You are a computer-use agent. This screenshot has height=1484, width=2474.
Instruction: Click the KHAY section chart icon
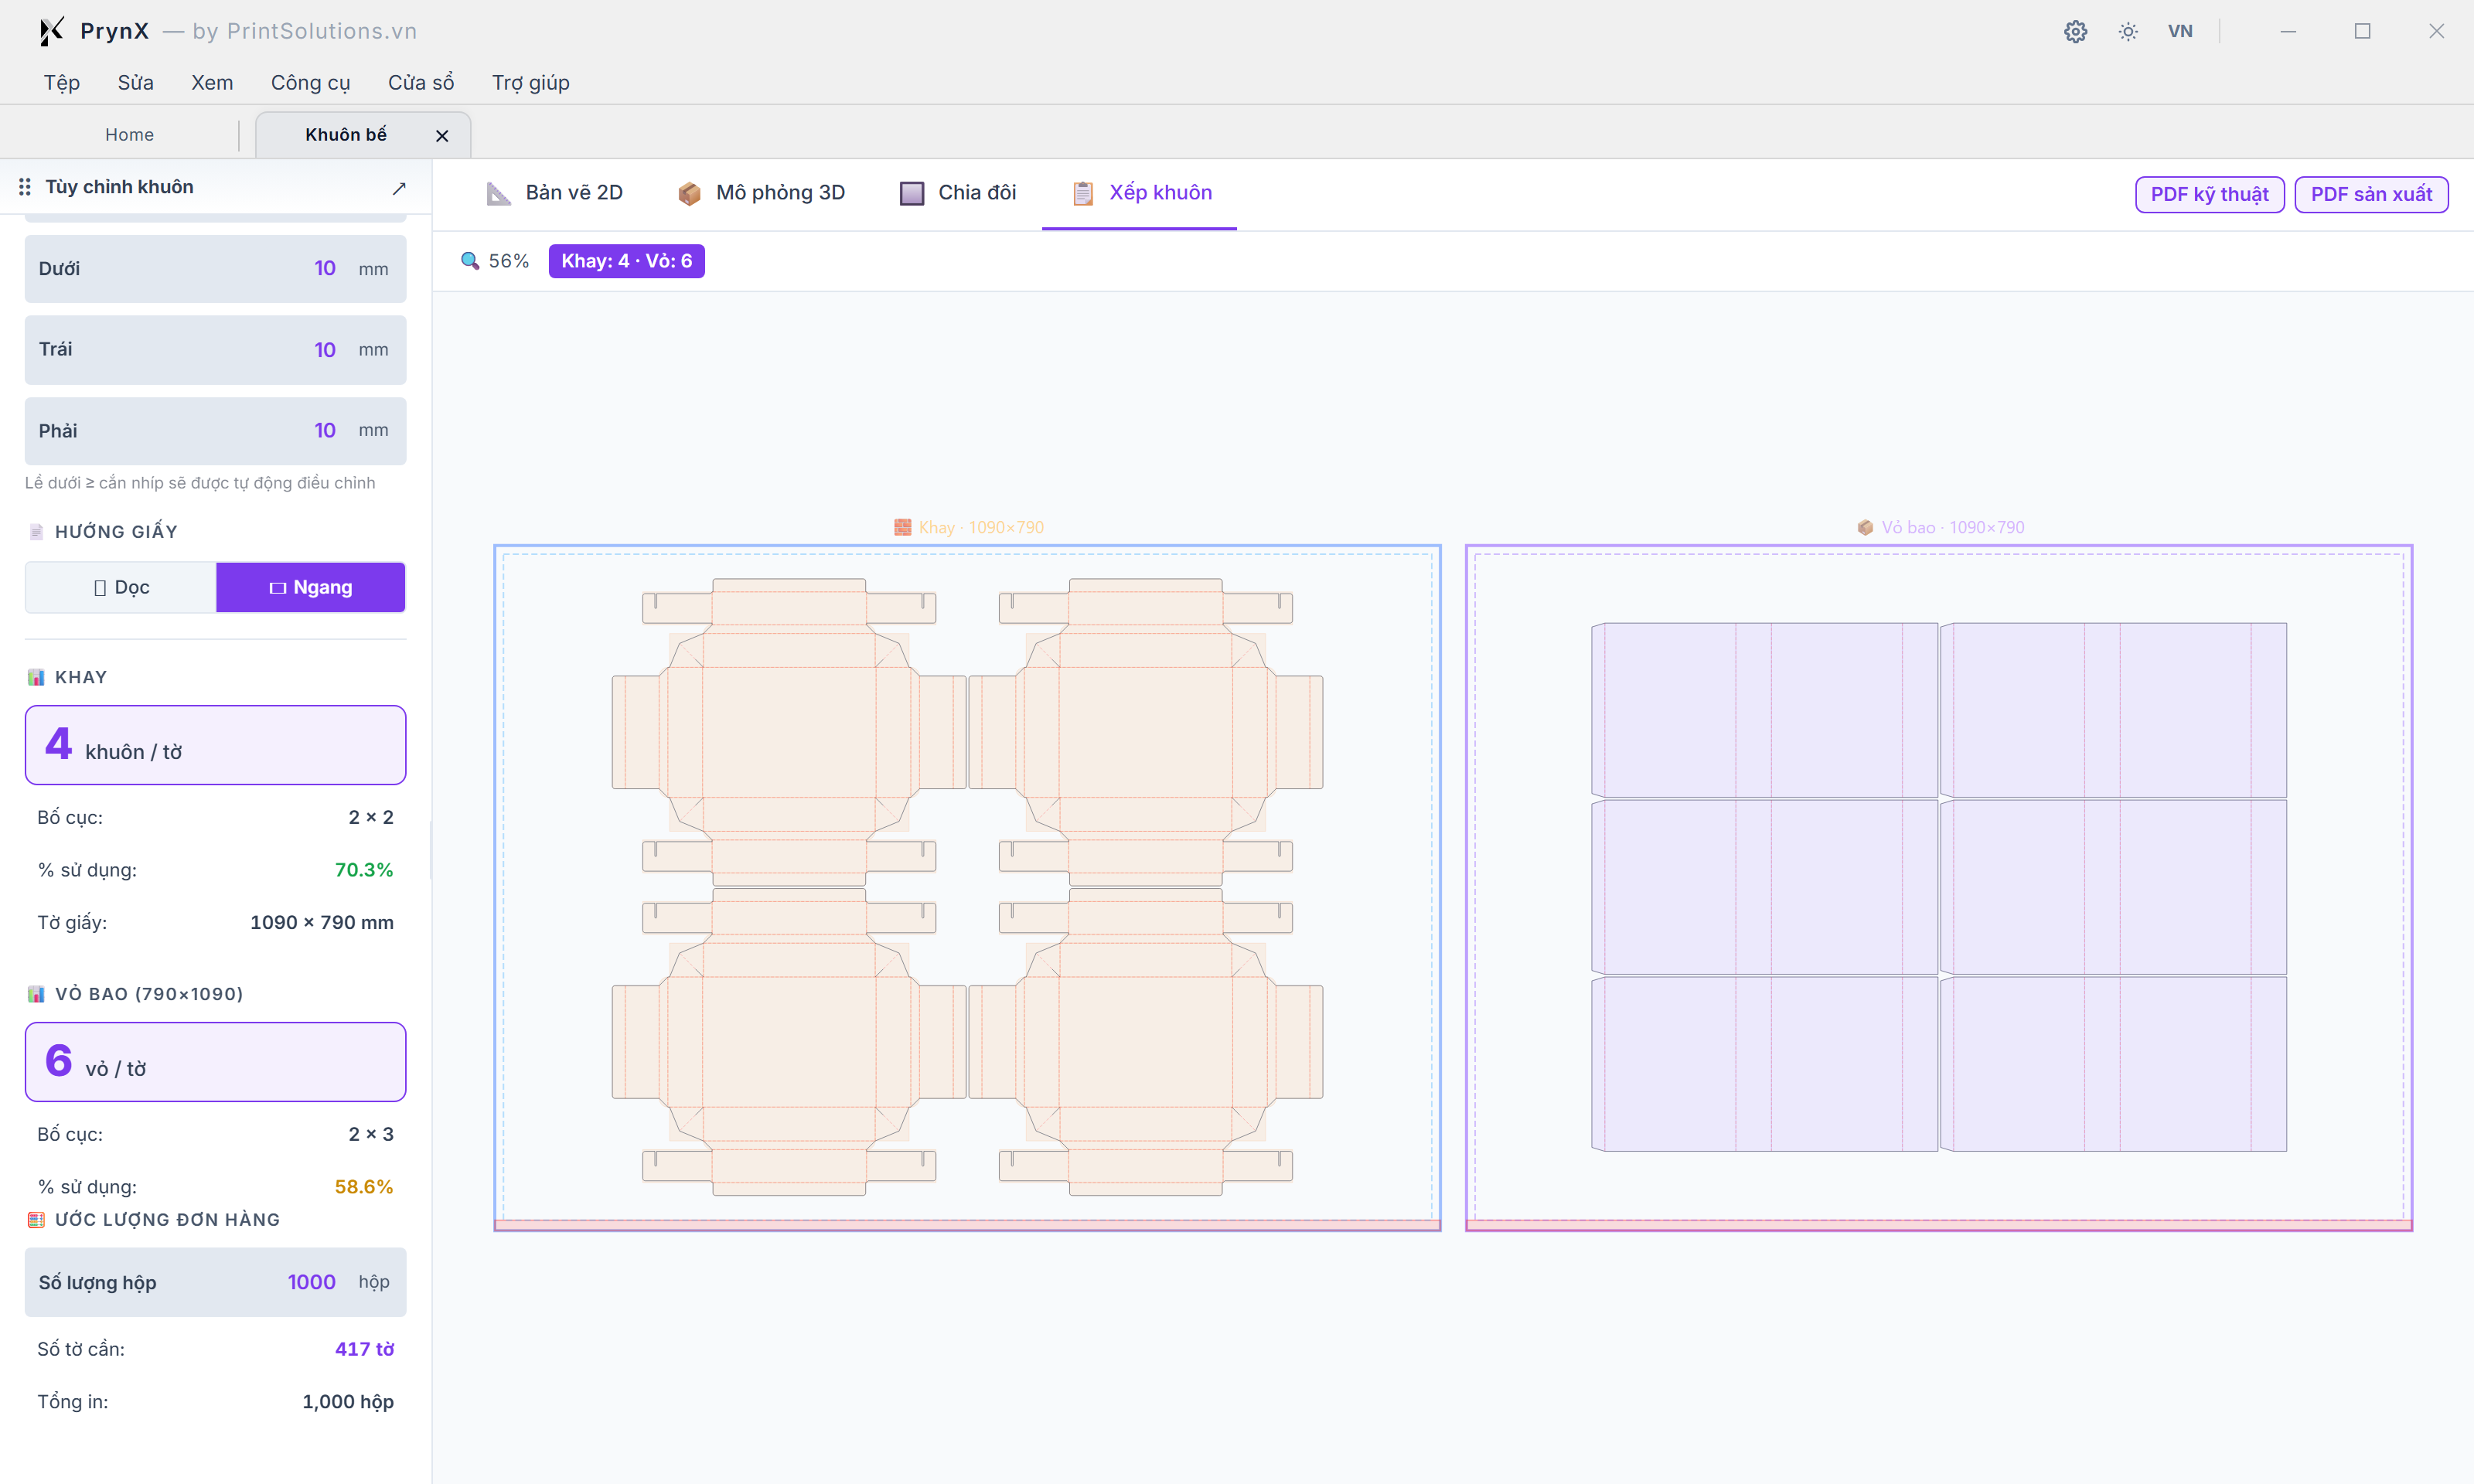(36, 677)
